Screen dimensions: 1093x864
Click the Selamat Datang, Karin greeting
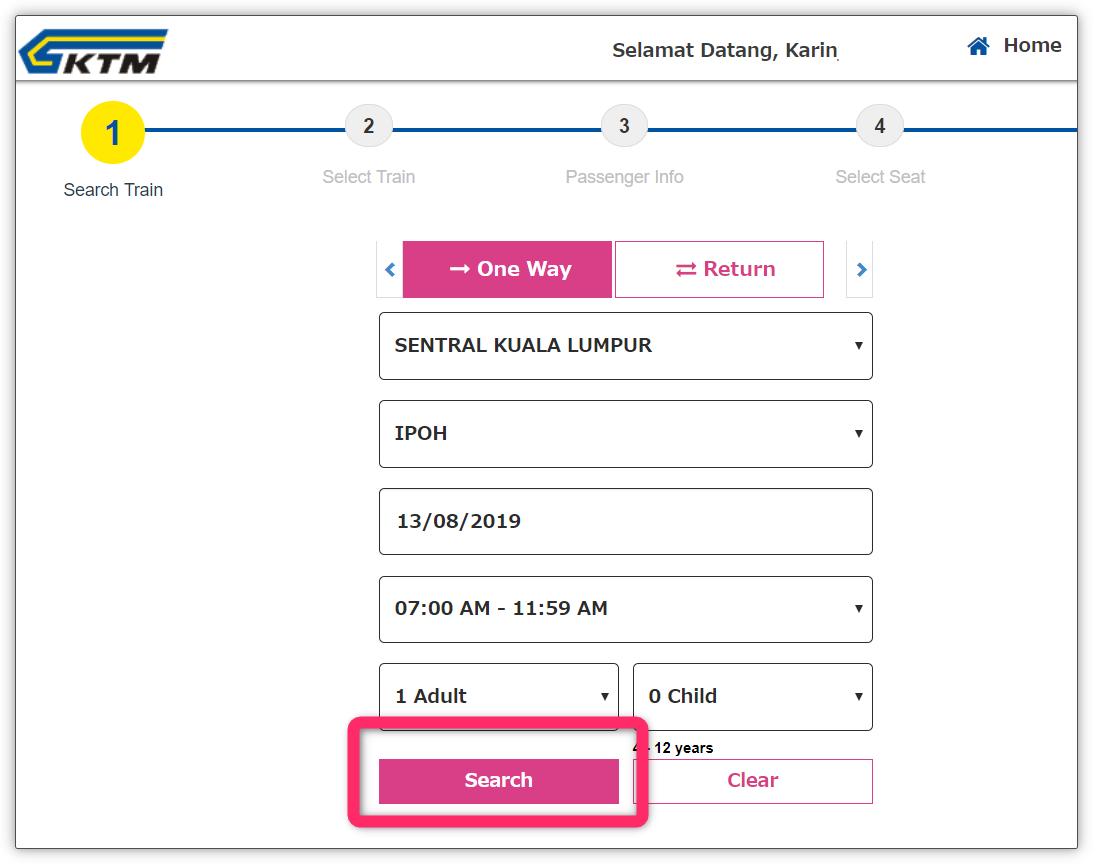(724, 51)
